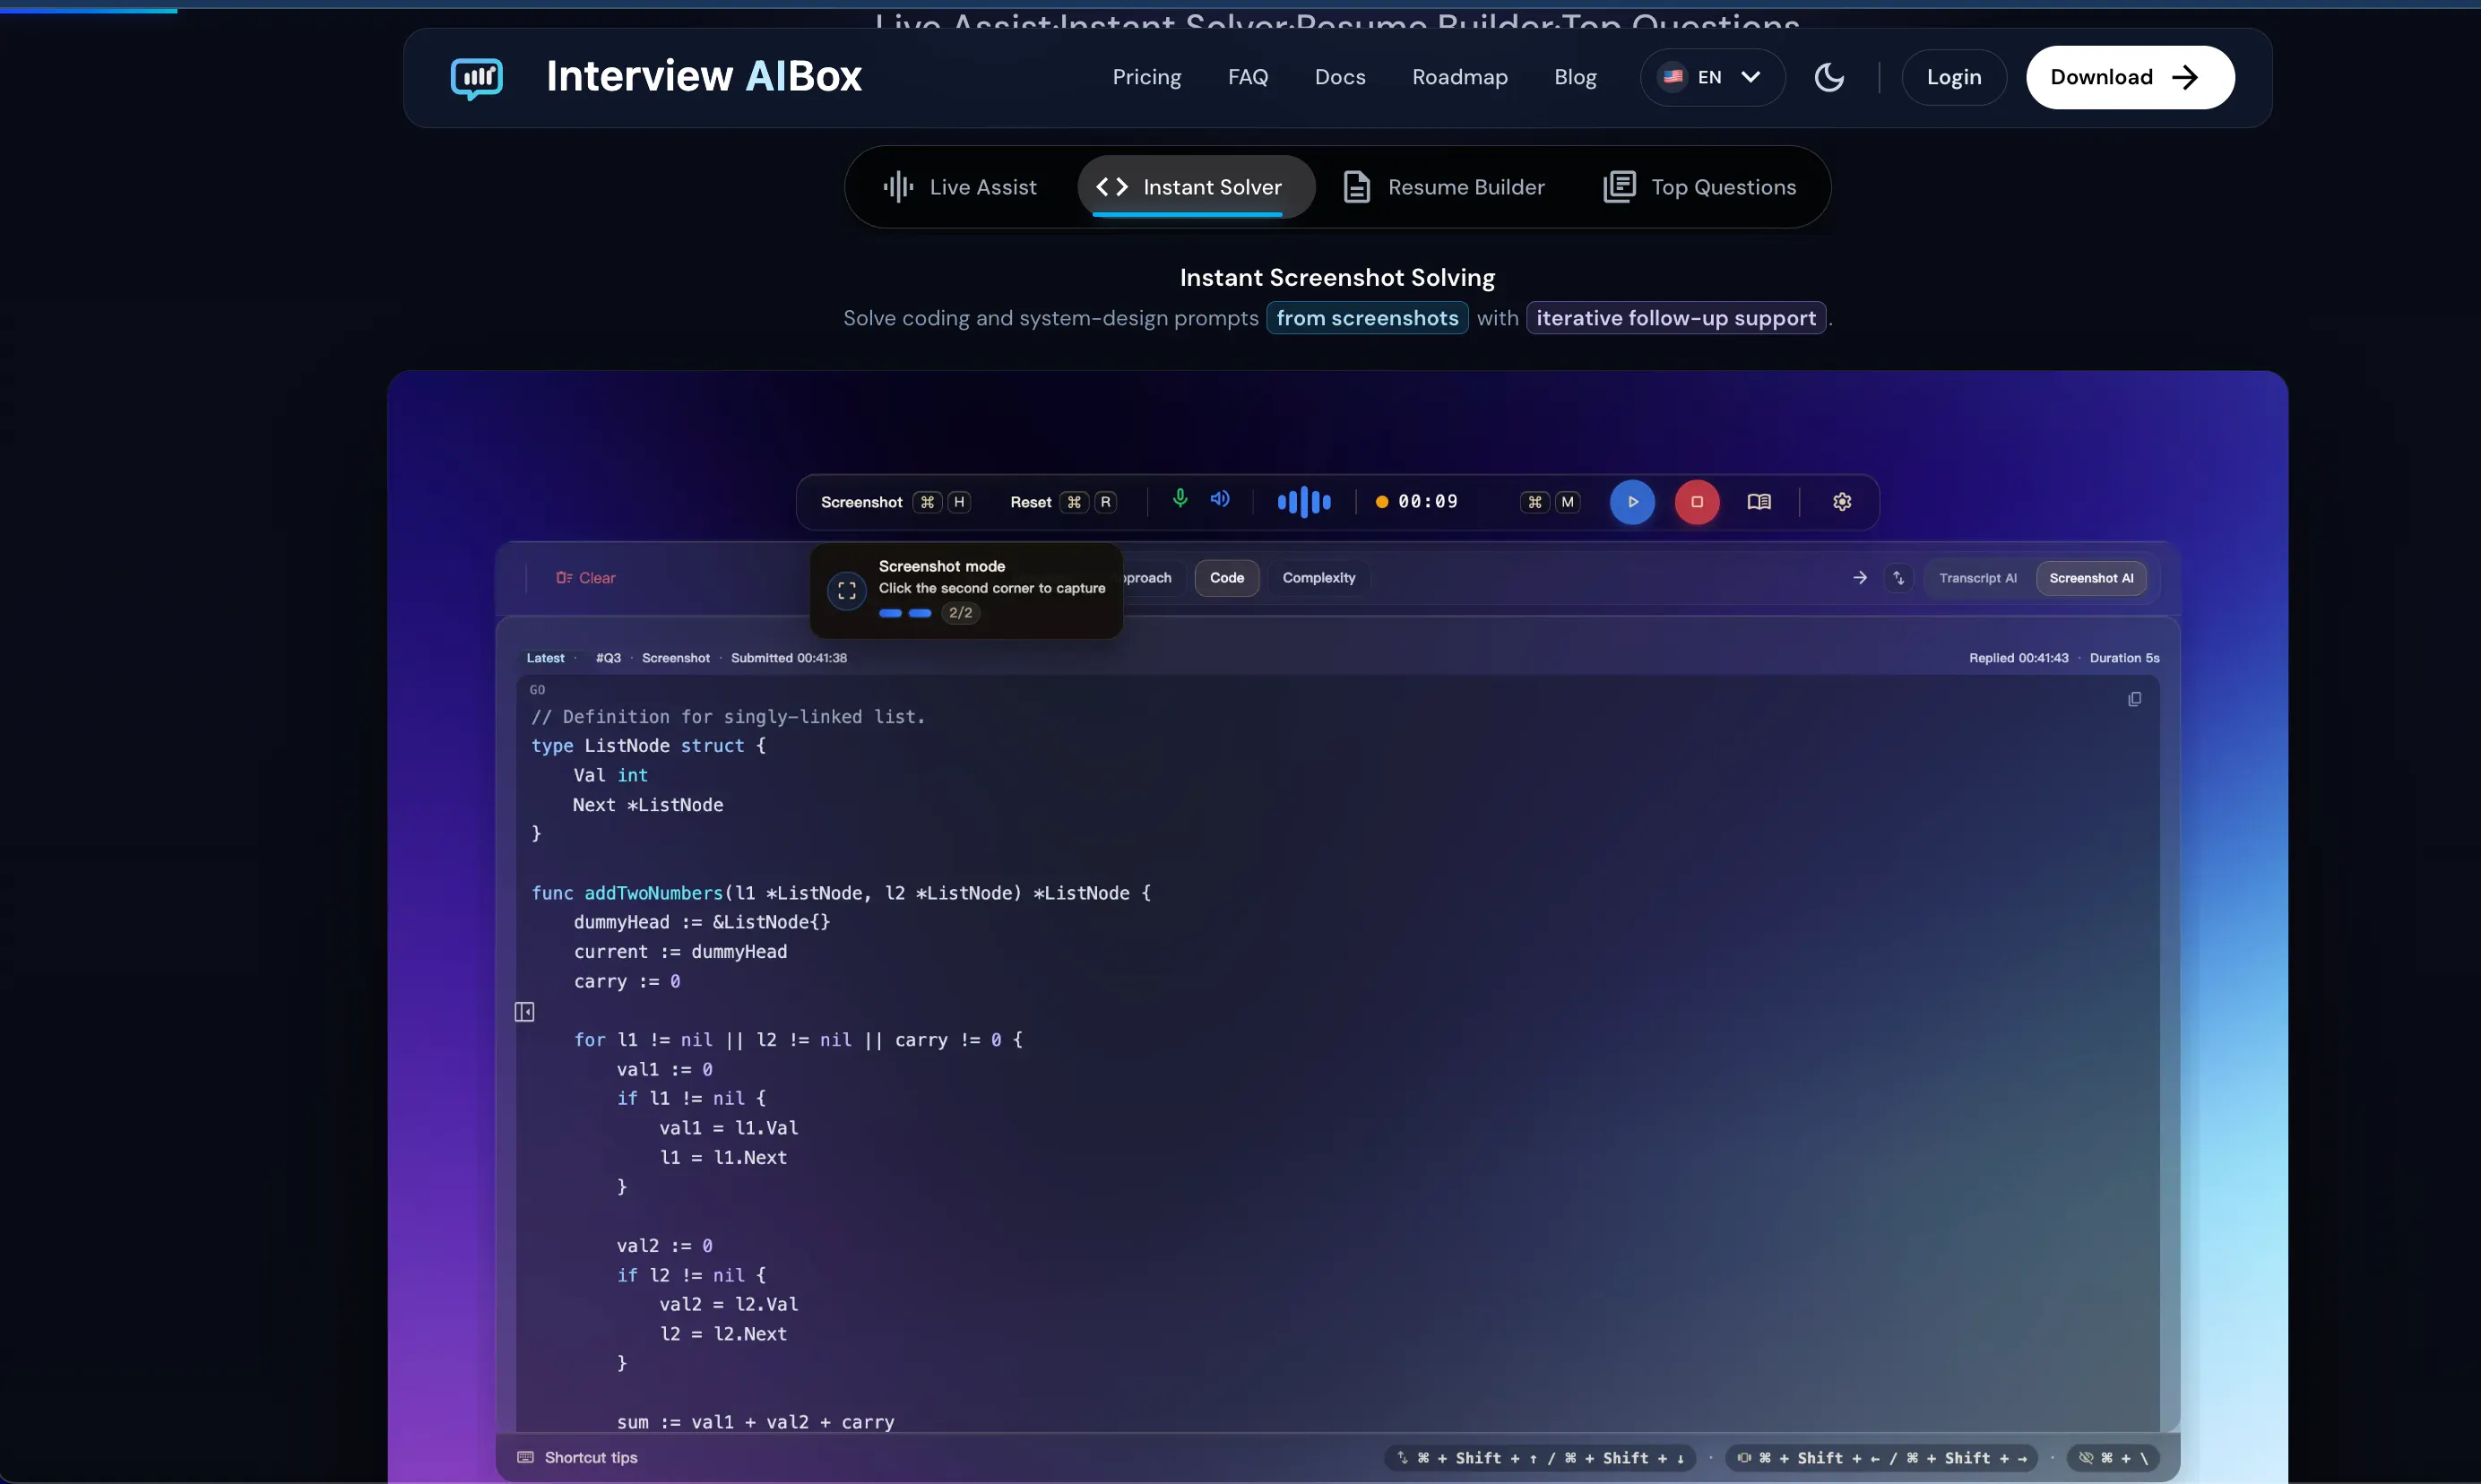Select the Instant Solver tab

point(1195,187)
